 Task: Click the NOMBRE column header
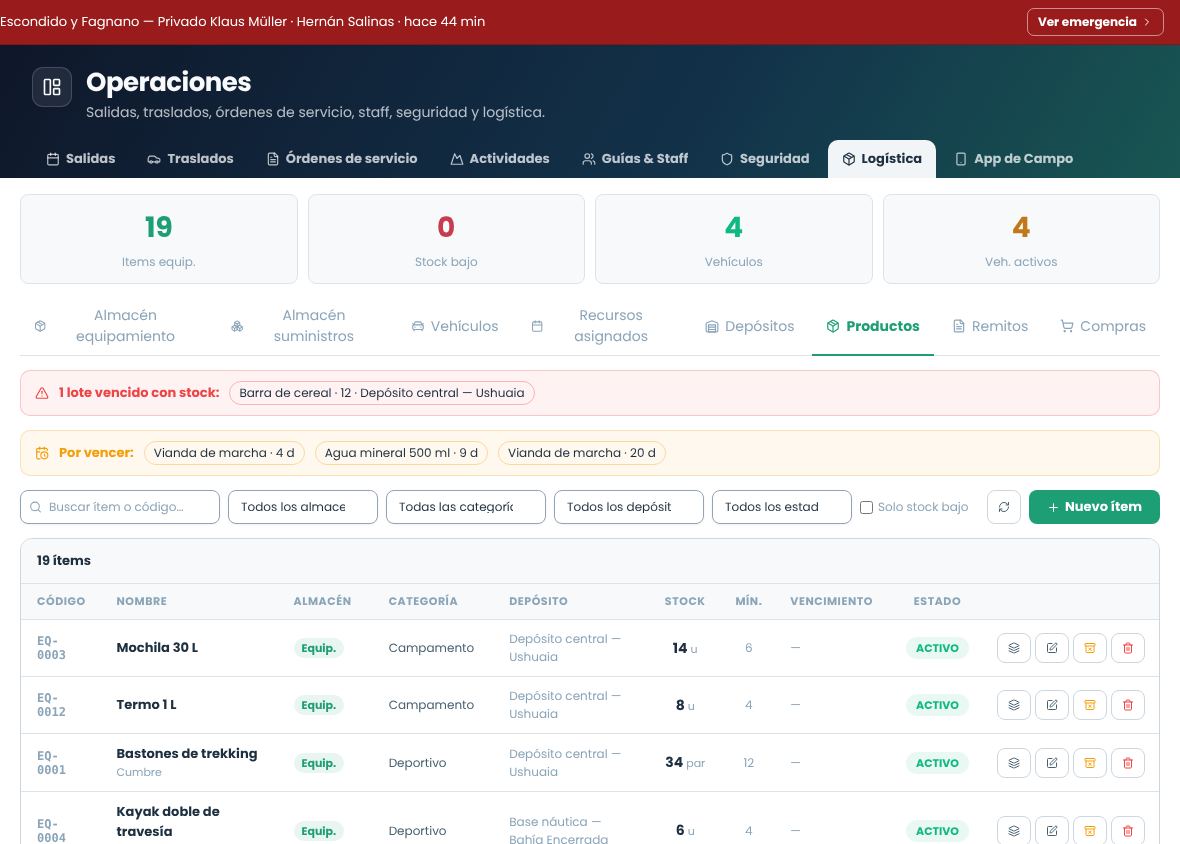point(141,601)
